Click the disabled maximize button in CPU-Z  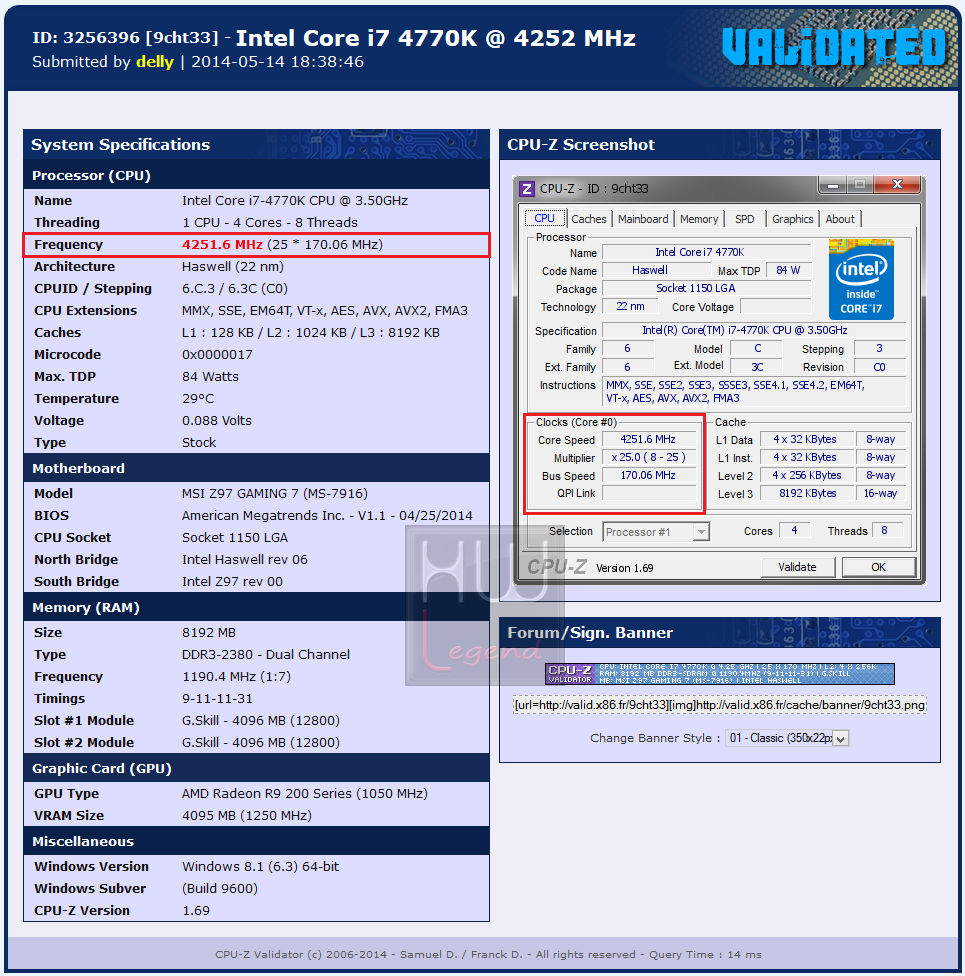pos(860,184)
